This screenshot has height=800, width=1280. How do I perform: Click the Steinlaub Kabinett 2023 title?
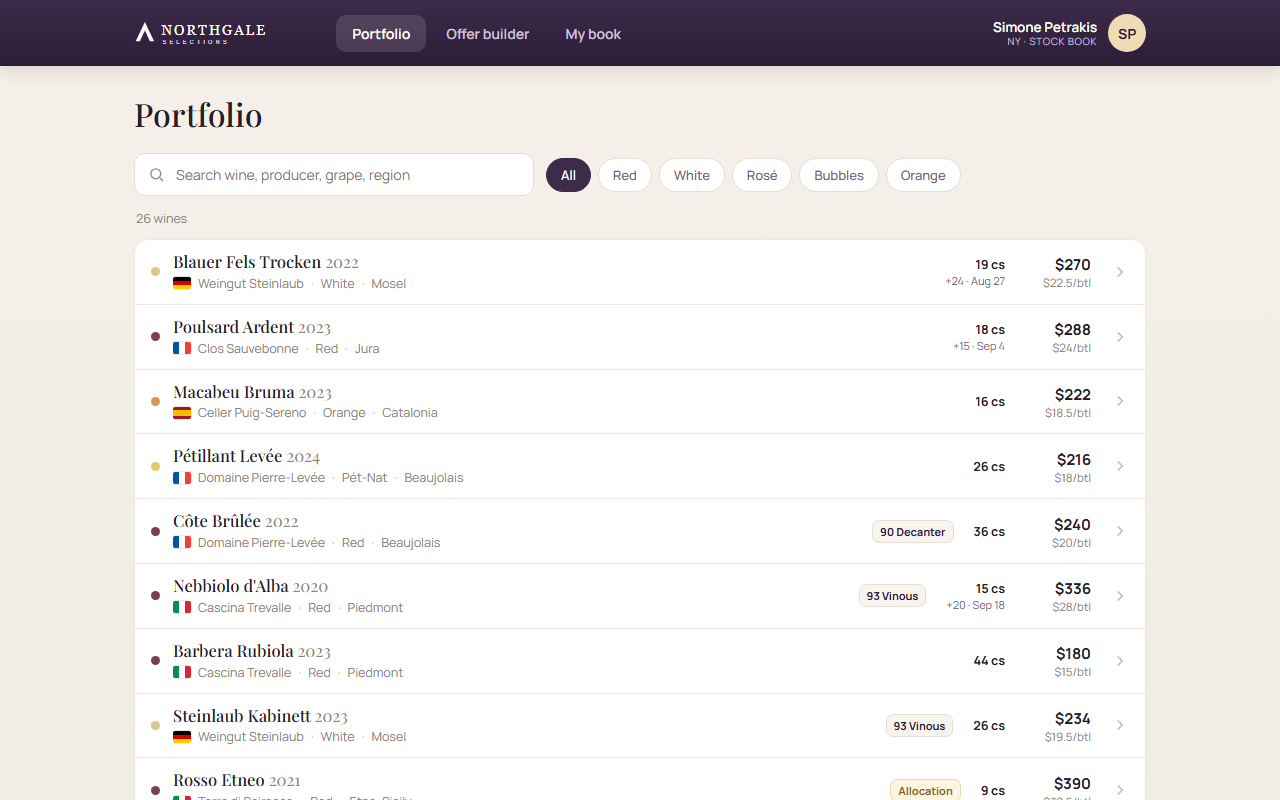(x=260, y=716)
